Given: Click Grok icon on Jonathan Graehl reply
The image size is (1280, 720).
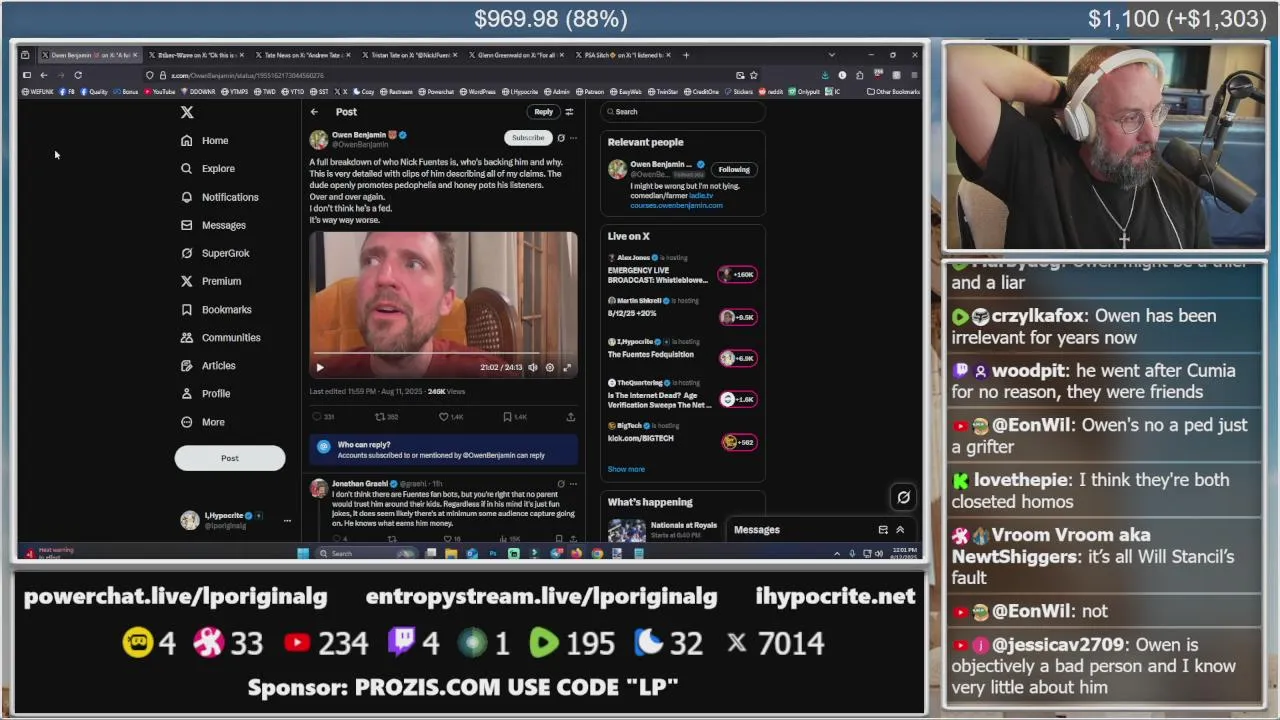Looking at the screenshot, I should [561, 484].
